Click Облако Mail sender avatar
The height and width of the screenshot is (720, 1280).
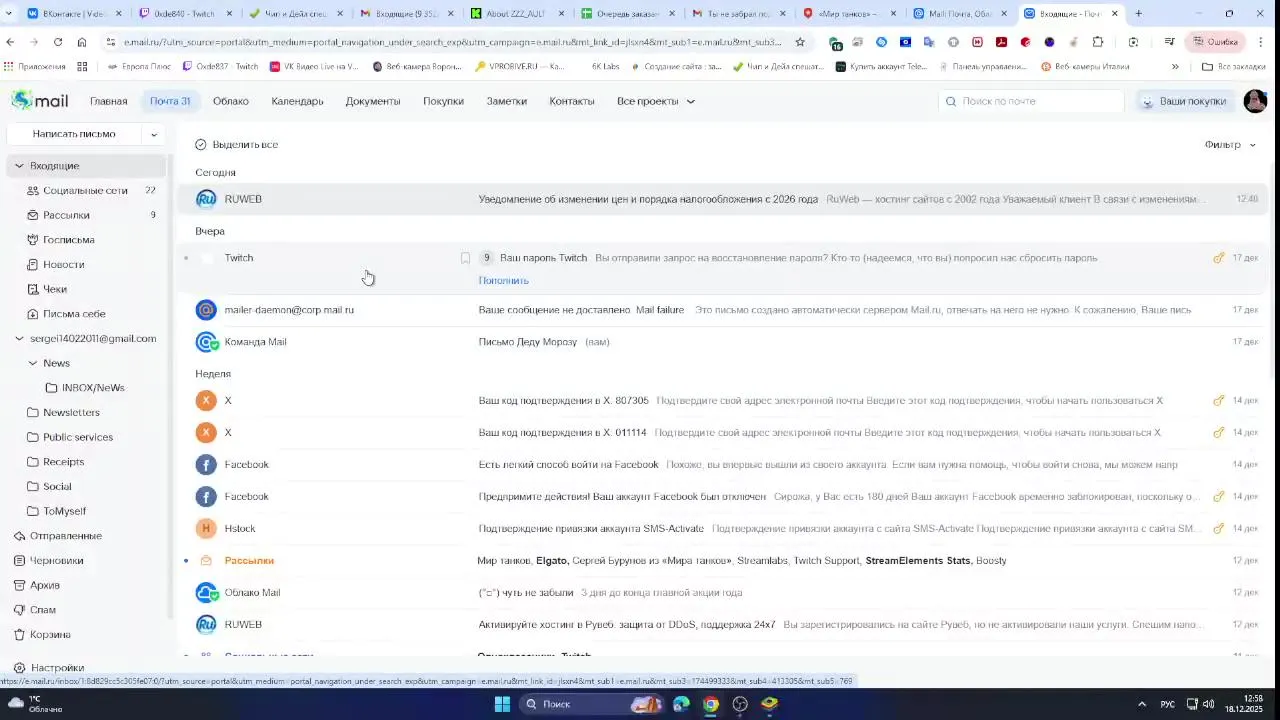pos(206,592)
